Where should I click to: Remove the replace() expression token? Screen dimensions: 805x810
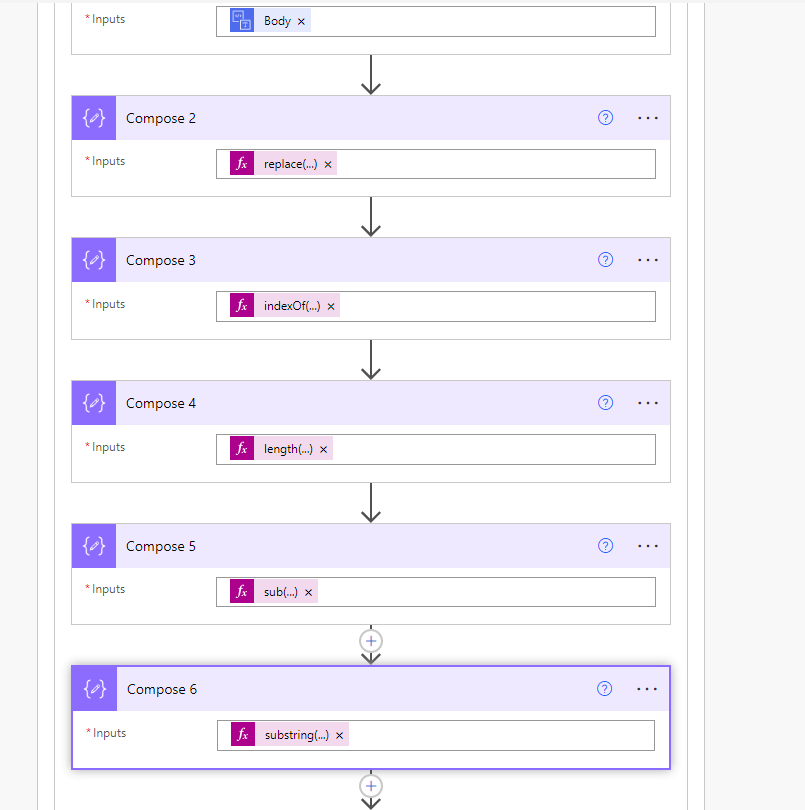point(327,163)
